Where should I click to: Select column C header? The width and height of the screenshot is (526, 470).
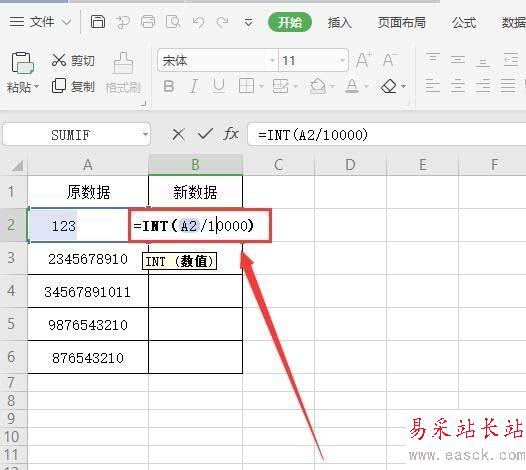click(278, 165)
